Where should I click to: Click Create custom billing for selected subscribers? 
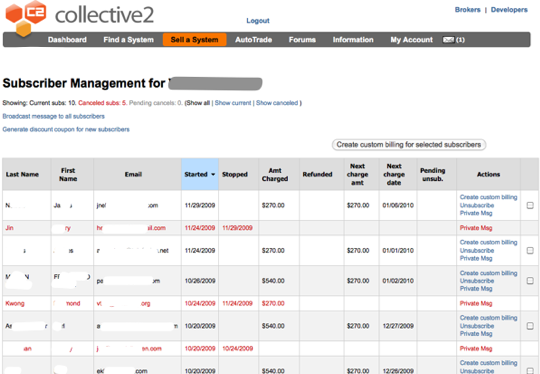pyautogui.click(x=409, y=145)
